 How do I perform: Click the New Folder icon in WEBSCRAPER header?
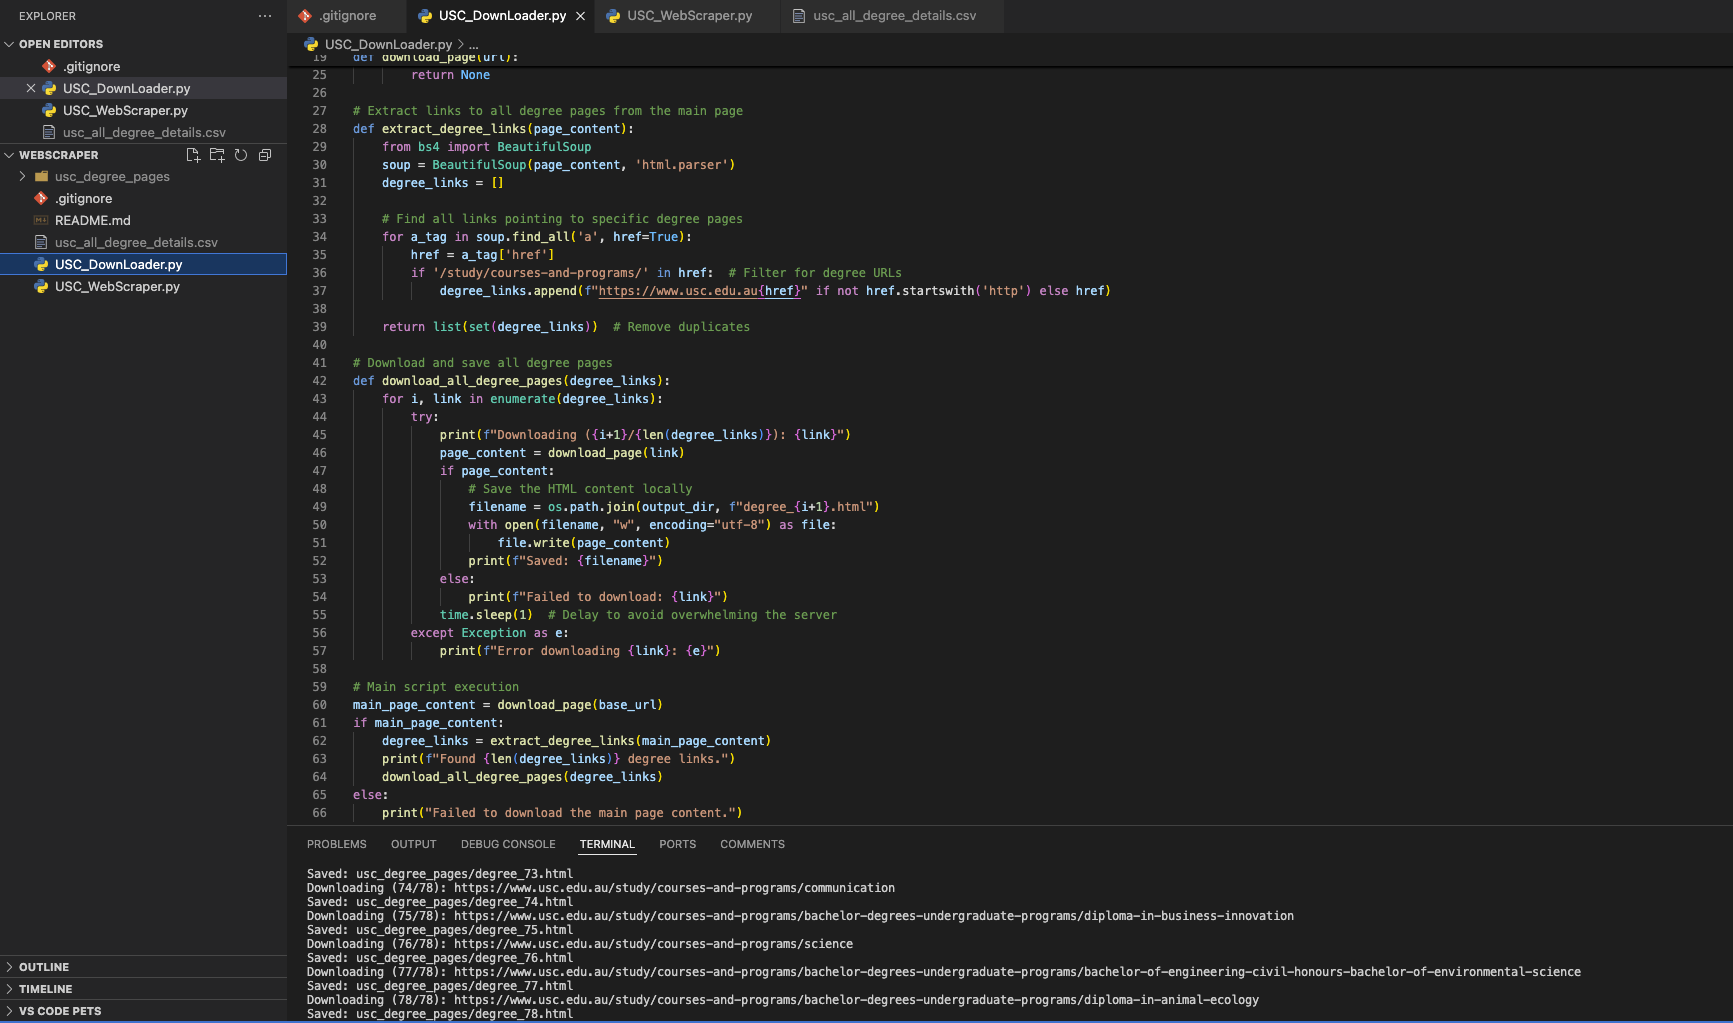pyautogui.click(x=217, y=155)
